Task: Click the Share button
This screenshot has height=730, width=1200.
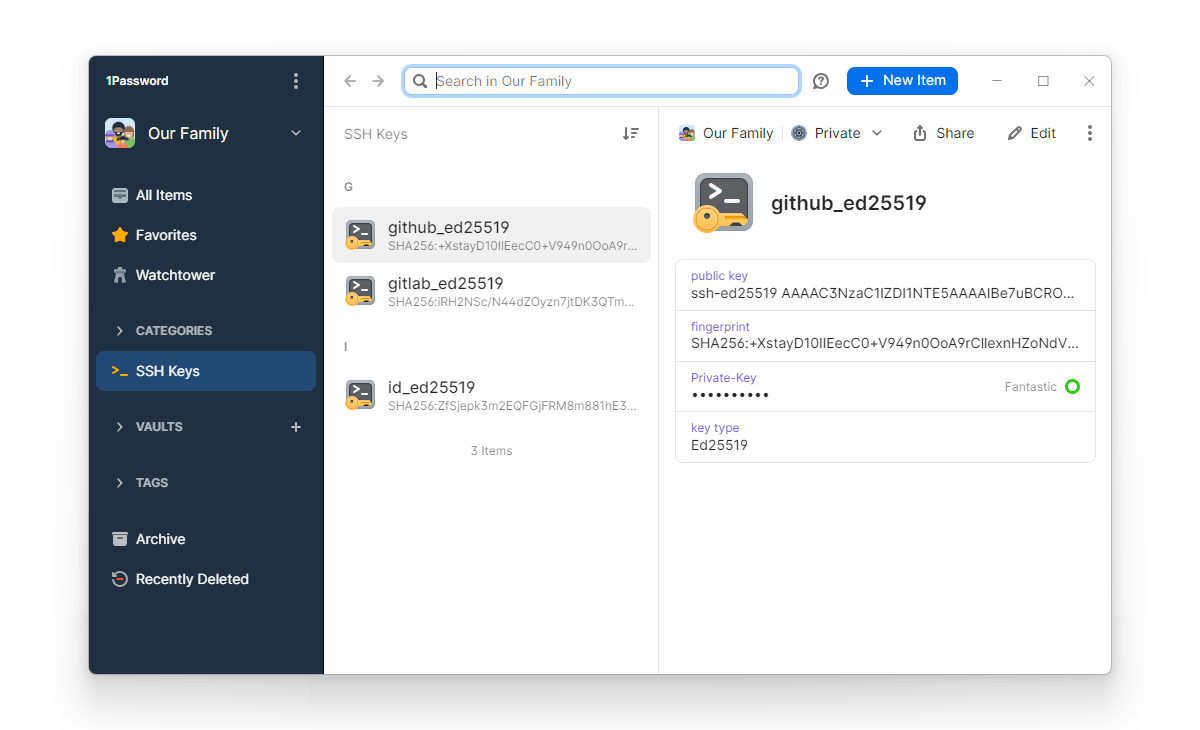Action: click(943, 133)
